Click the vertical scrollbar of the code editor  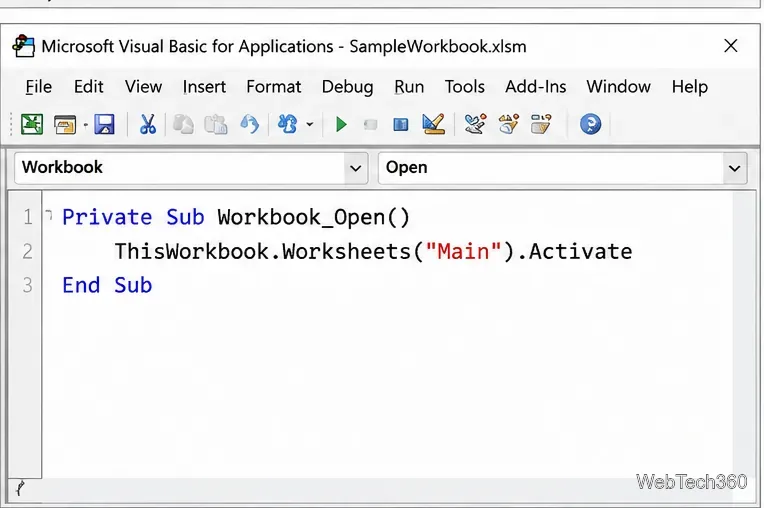[x=744, y=334]
